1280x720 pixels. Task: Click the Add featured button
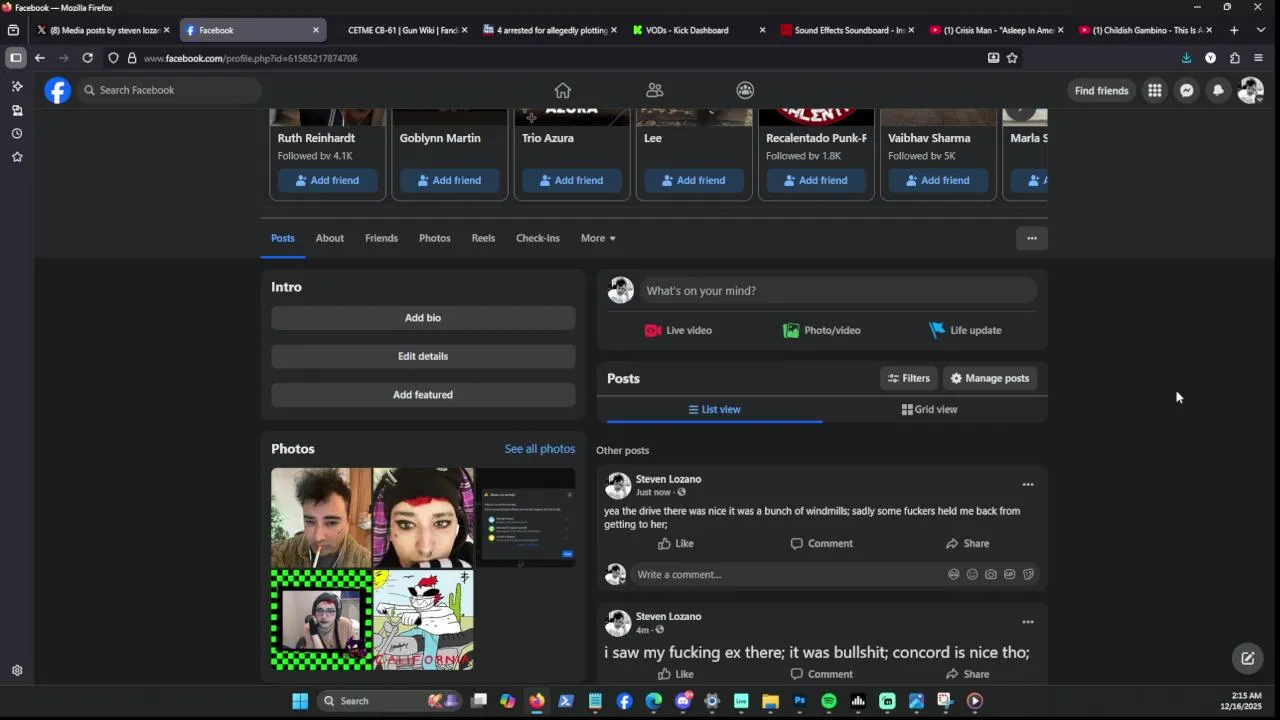[423, 395]
